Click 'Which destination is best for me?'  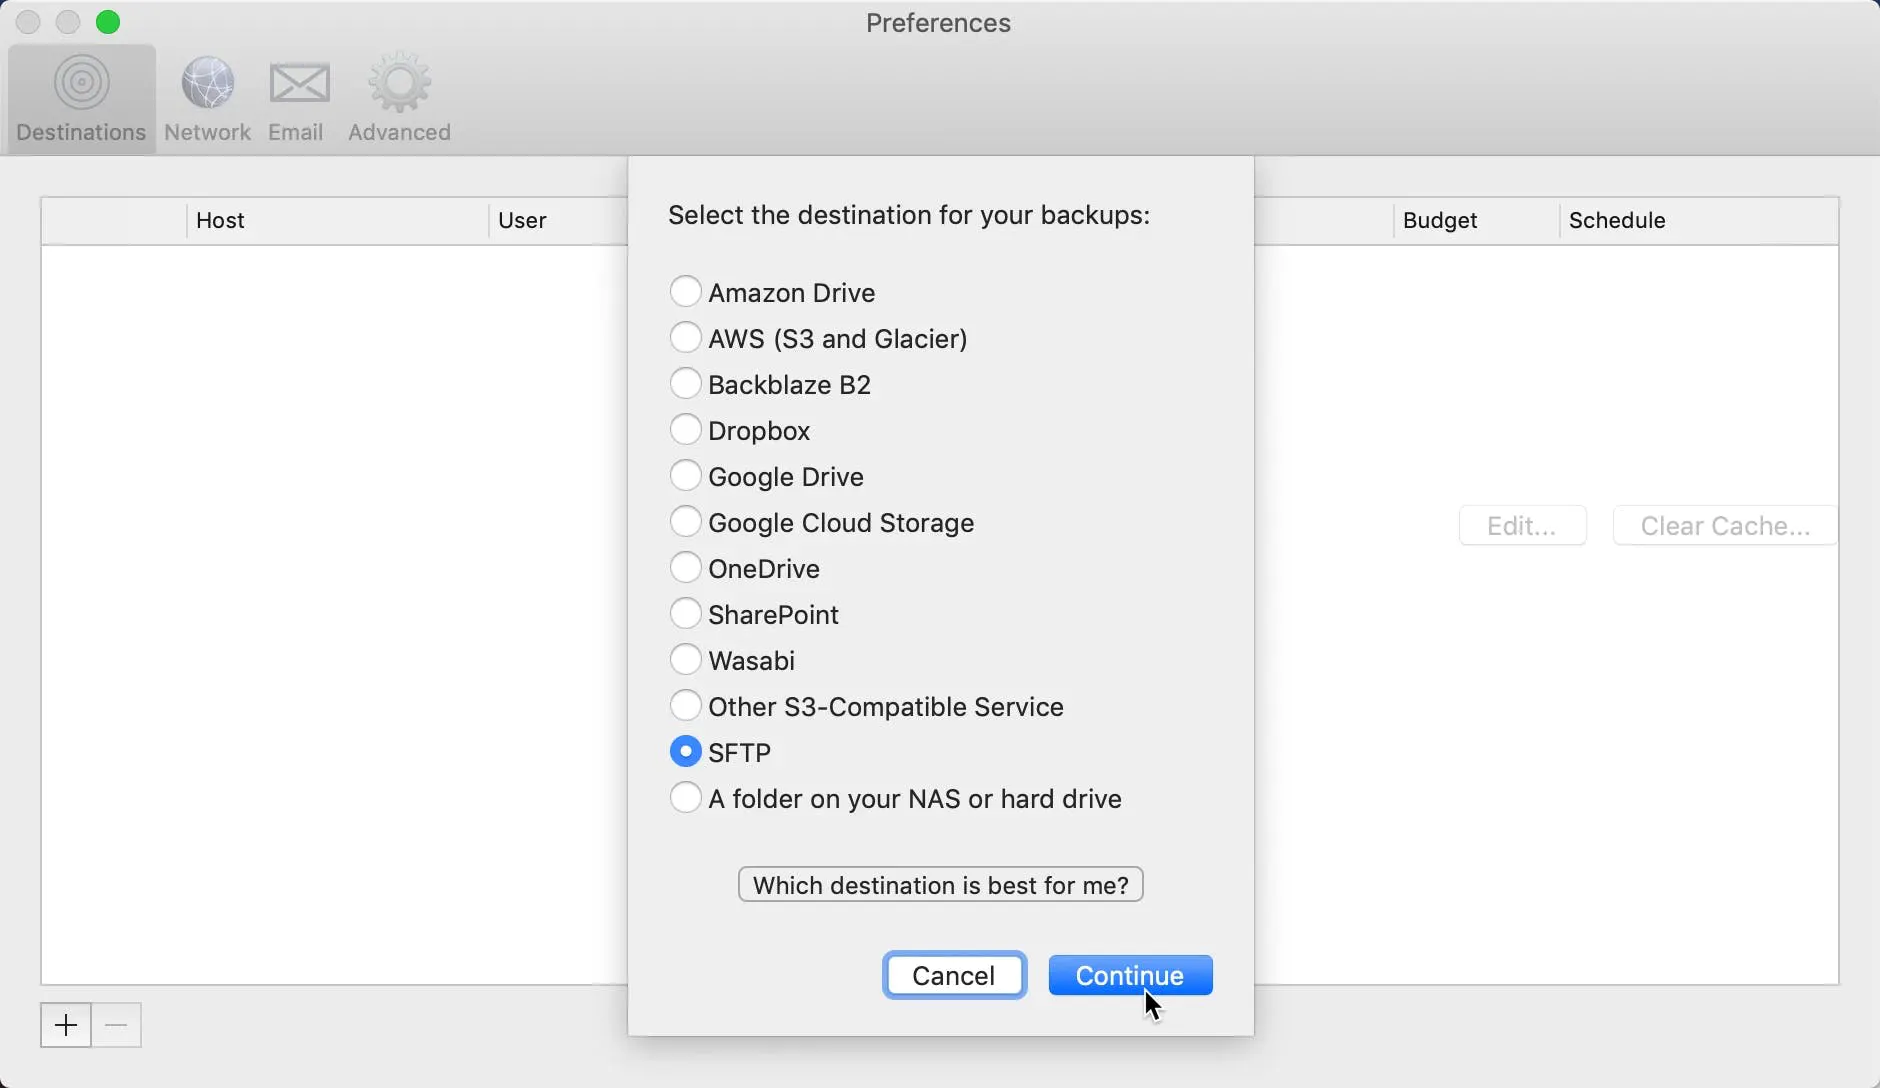tap(940, 885)
